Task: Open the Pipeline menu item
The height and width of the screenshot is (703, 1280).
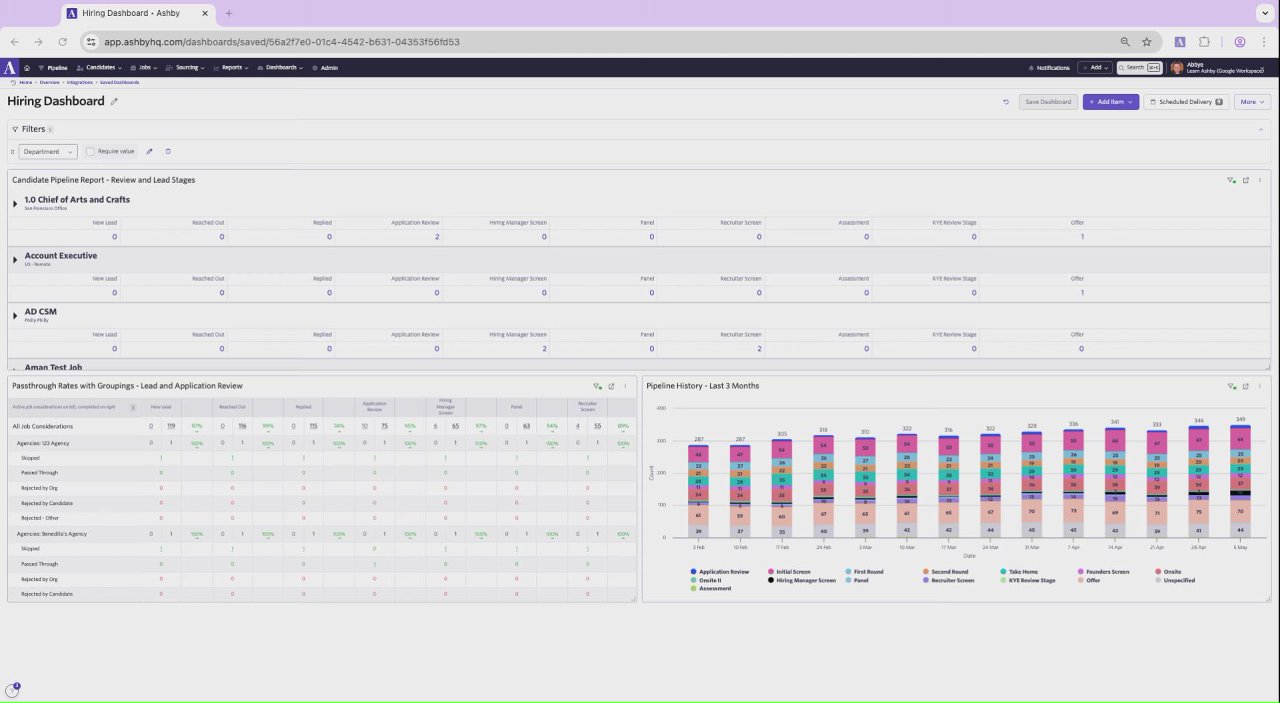Action: 54,68
